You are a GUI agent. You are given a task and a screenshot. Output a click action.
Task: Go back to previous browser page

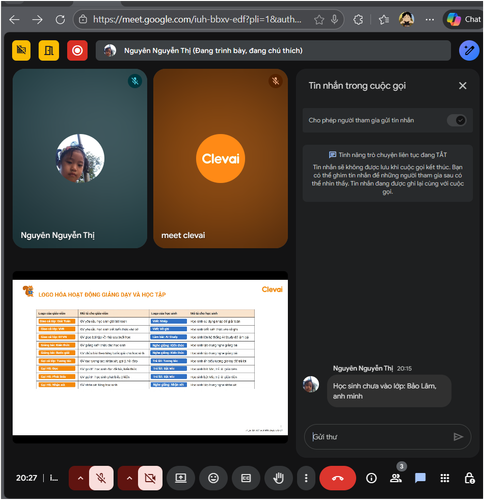pos(14,20)
